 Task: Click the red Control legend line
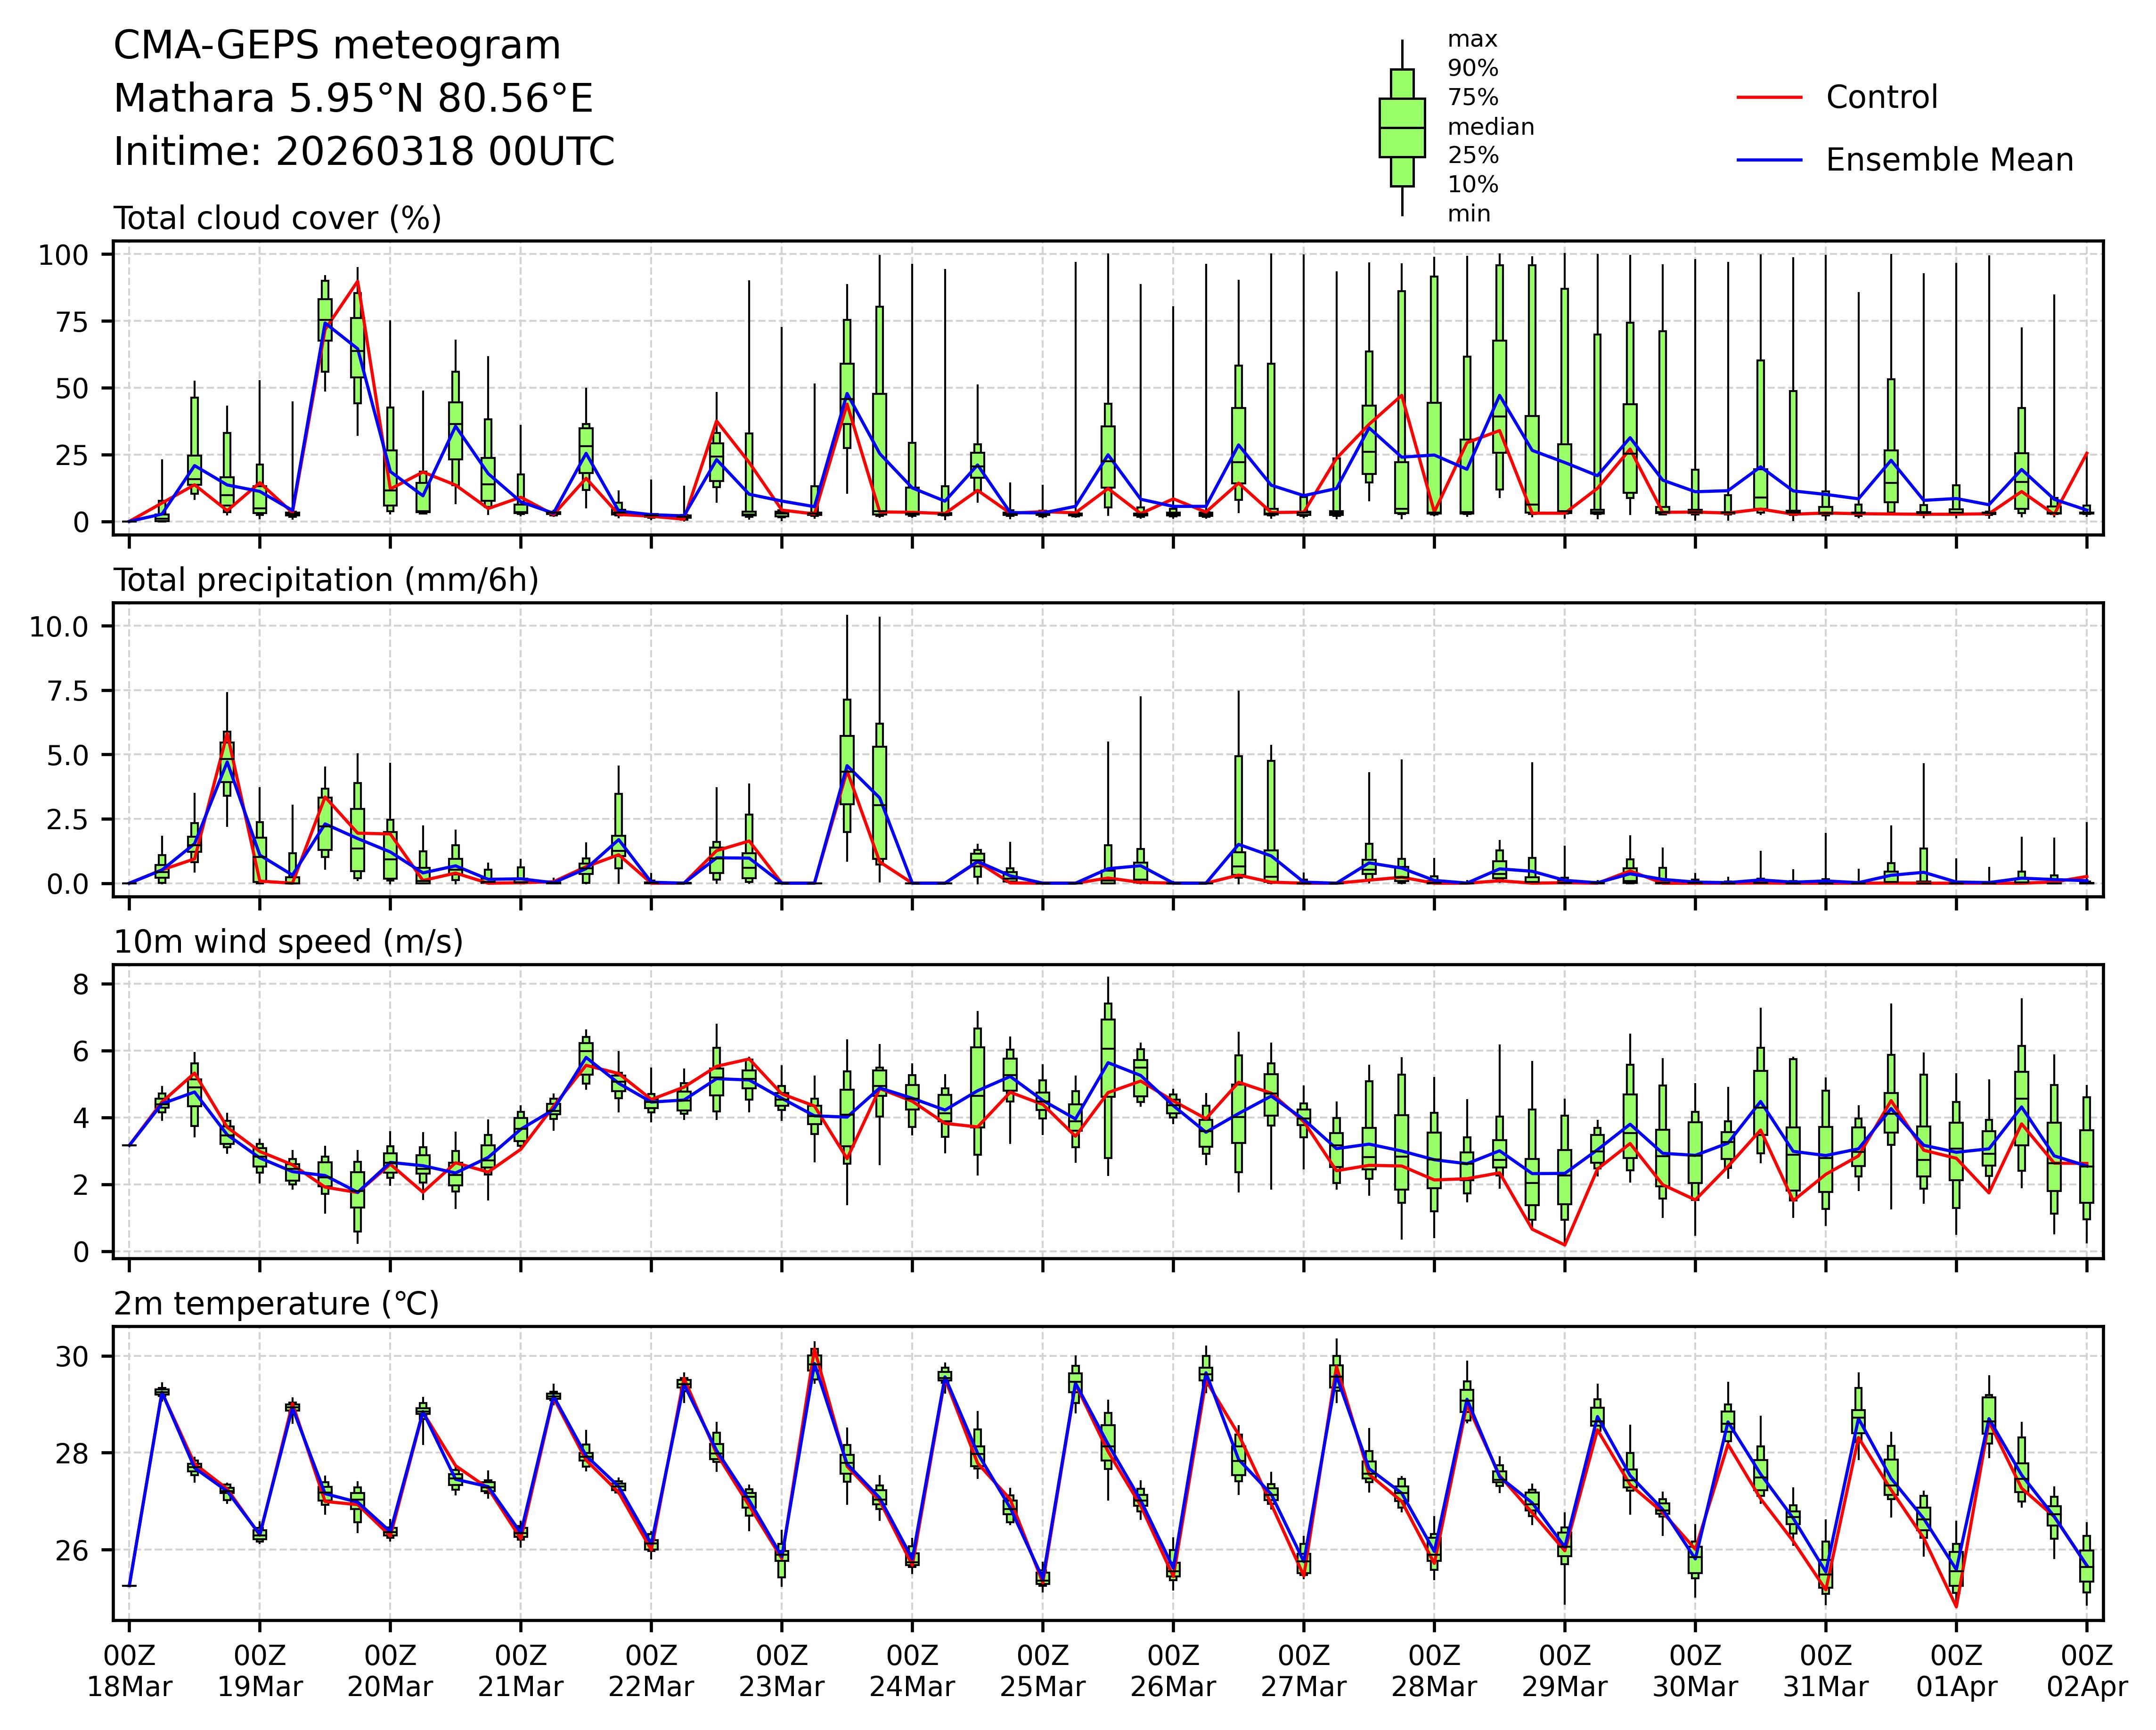pyautogui.click(x=1769, y=97)
